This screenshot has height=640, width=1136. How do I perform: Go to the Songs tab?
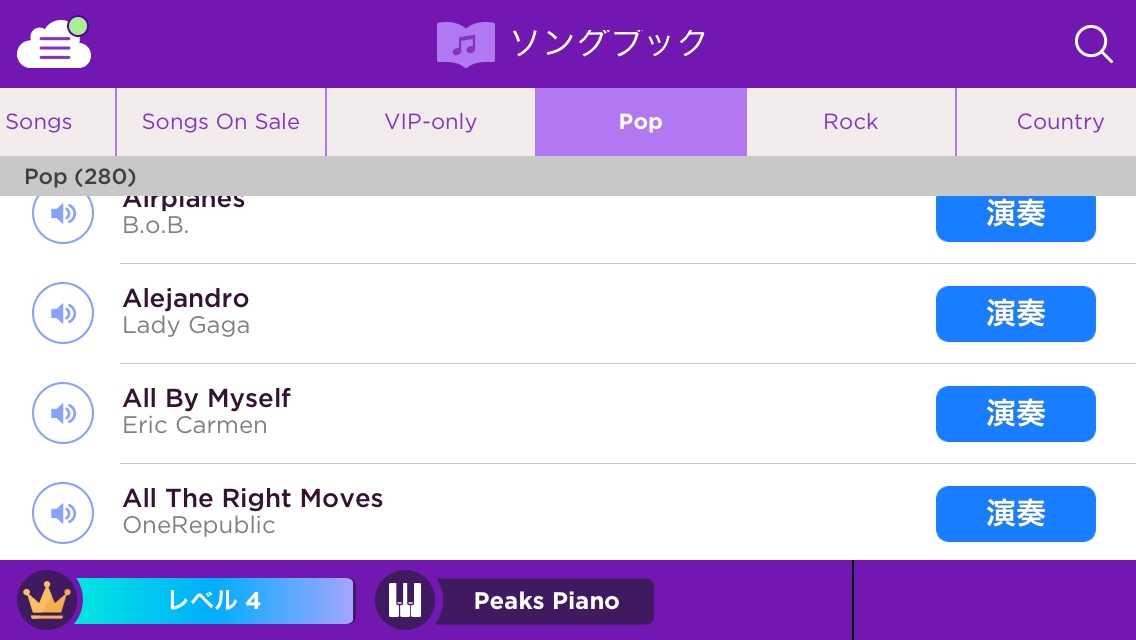point(40,122)
